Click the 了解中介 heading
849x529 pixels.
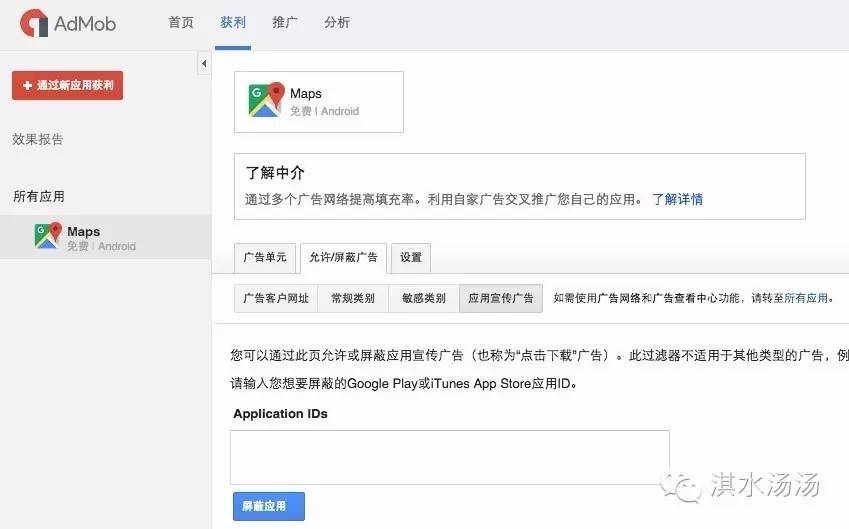[x=275, y=173]
